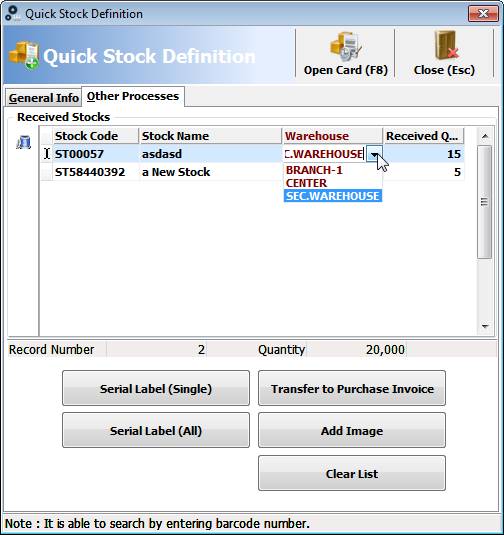Click the scrollbar up arrow
This screenshot has height=535, width=504.
click(485, 136)
